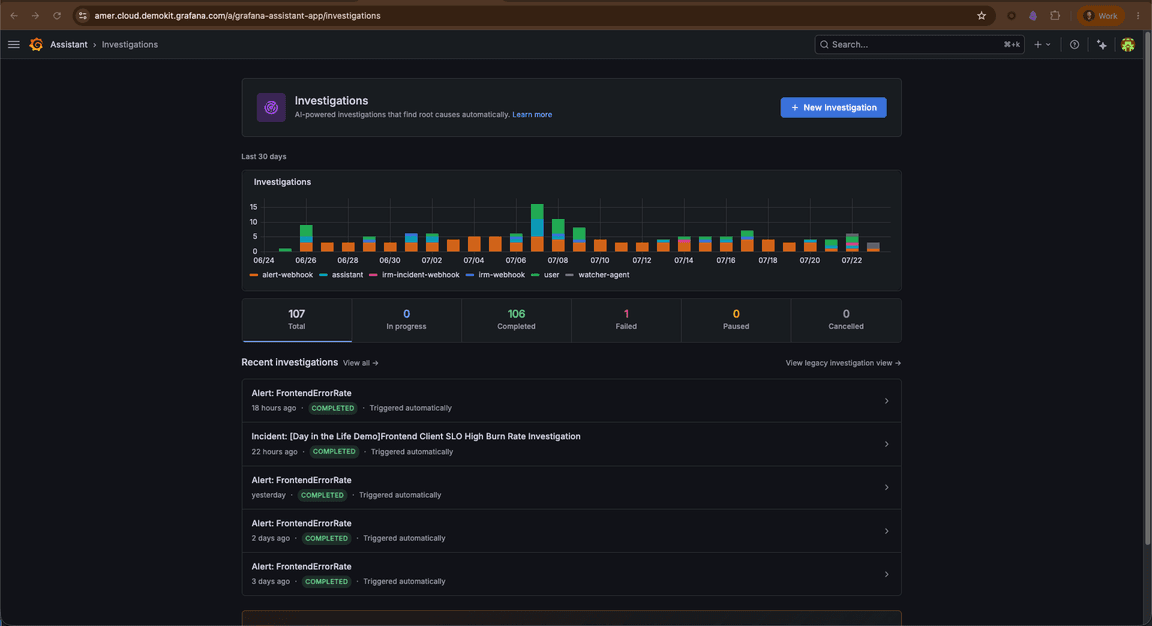Viewport: 1152px width, 626px height.
Task: Select the Cancelled tab
Action: 846,320
